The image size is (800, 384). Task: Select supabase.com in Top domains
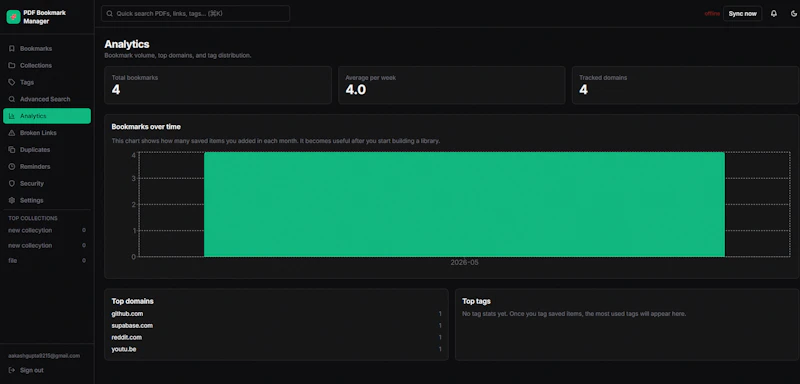132,325
